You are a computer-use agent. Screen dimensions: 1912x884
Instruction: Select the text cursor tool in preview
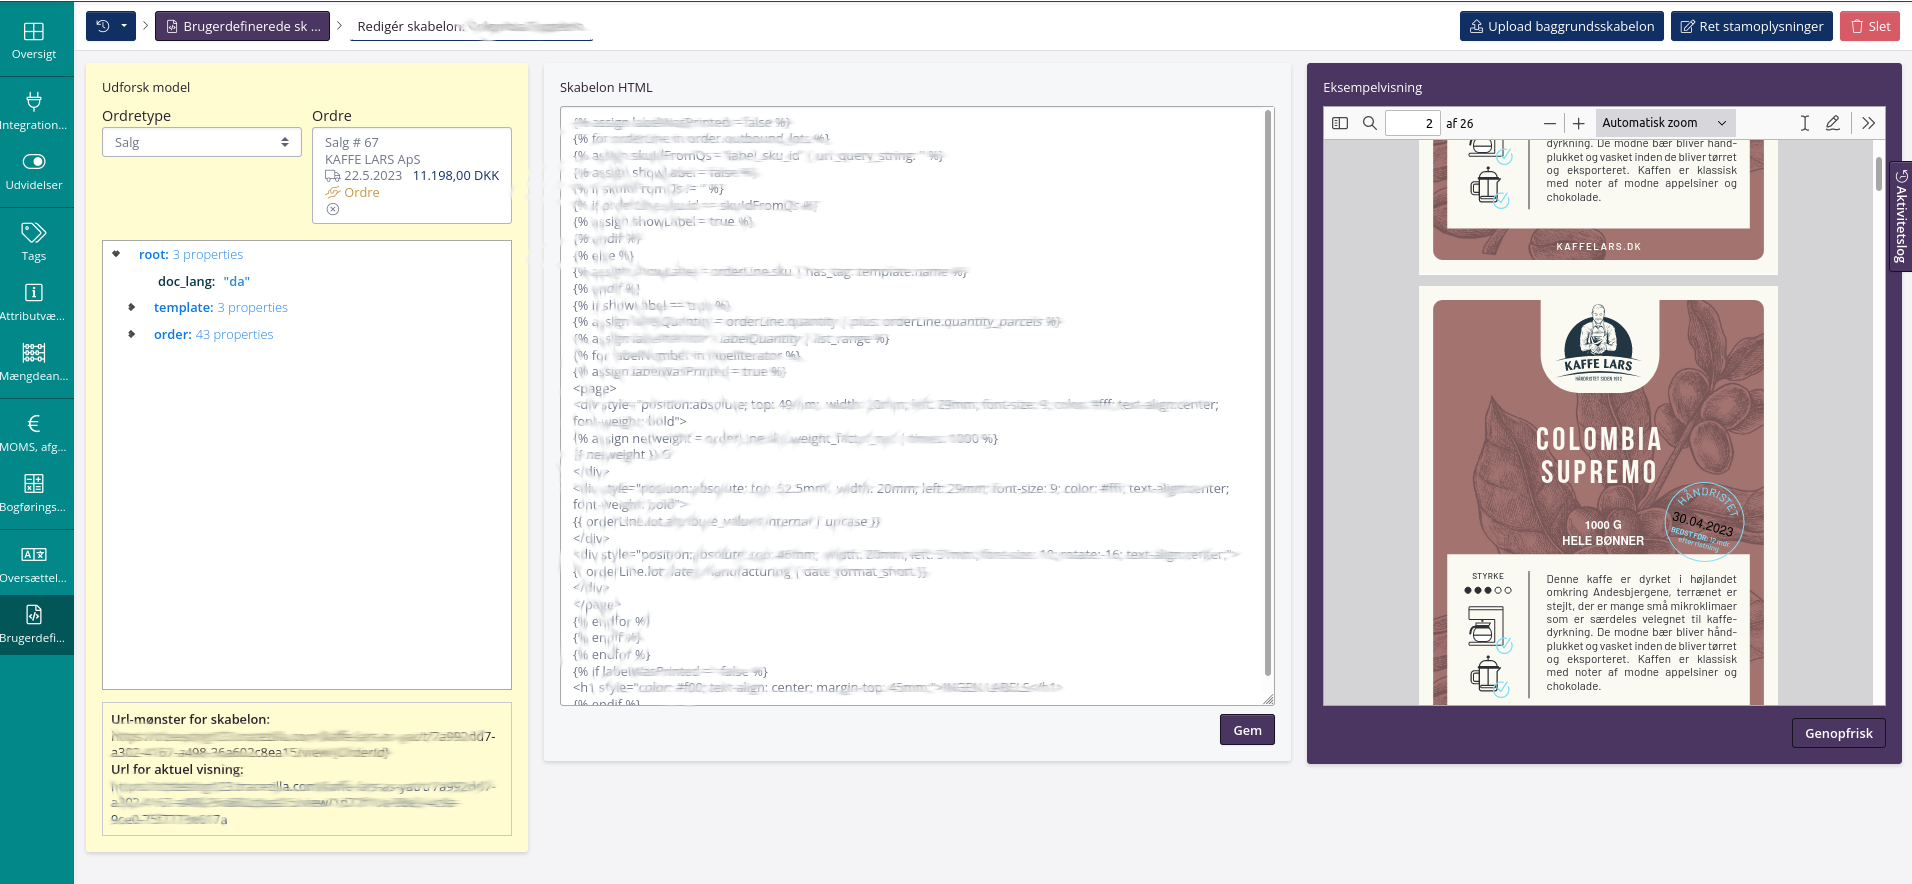[x=1804, y=123]
